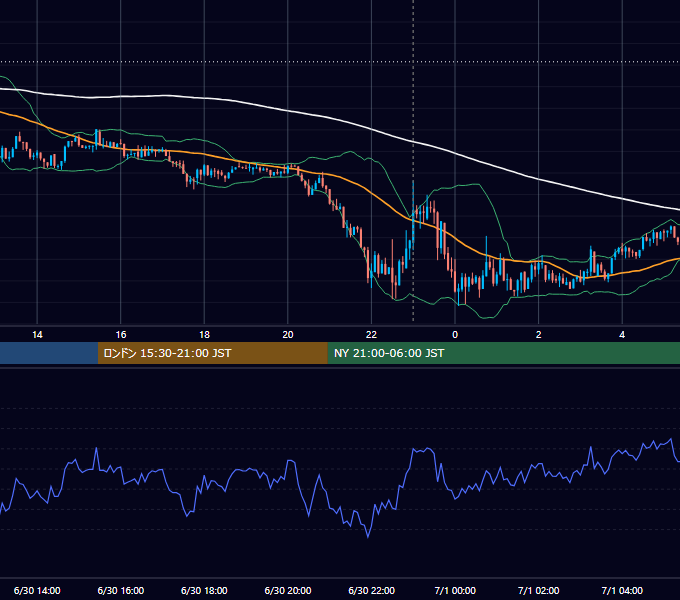Click the 18 hour axis label
680x600 pixels.
click(204, 335)
